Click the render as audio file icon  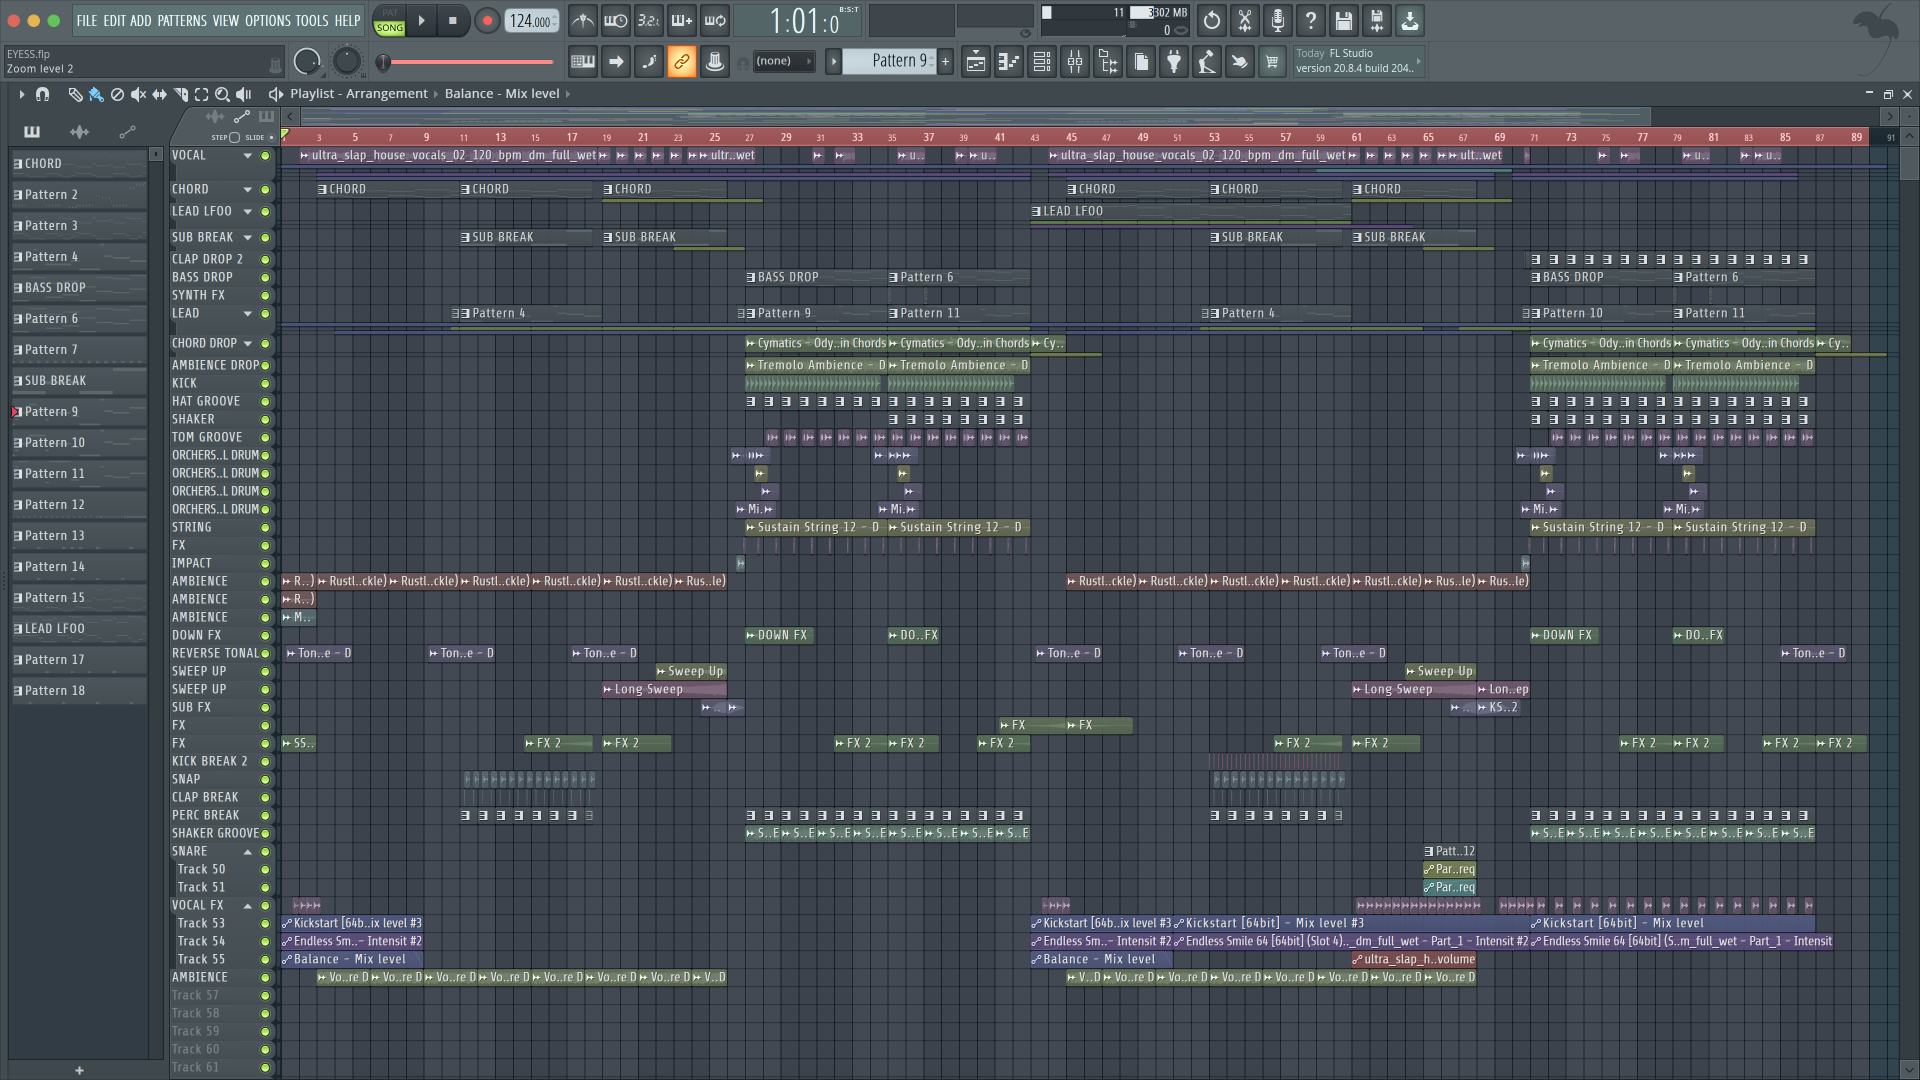click(x=1377, y=21)
